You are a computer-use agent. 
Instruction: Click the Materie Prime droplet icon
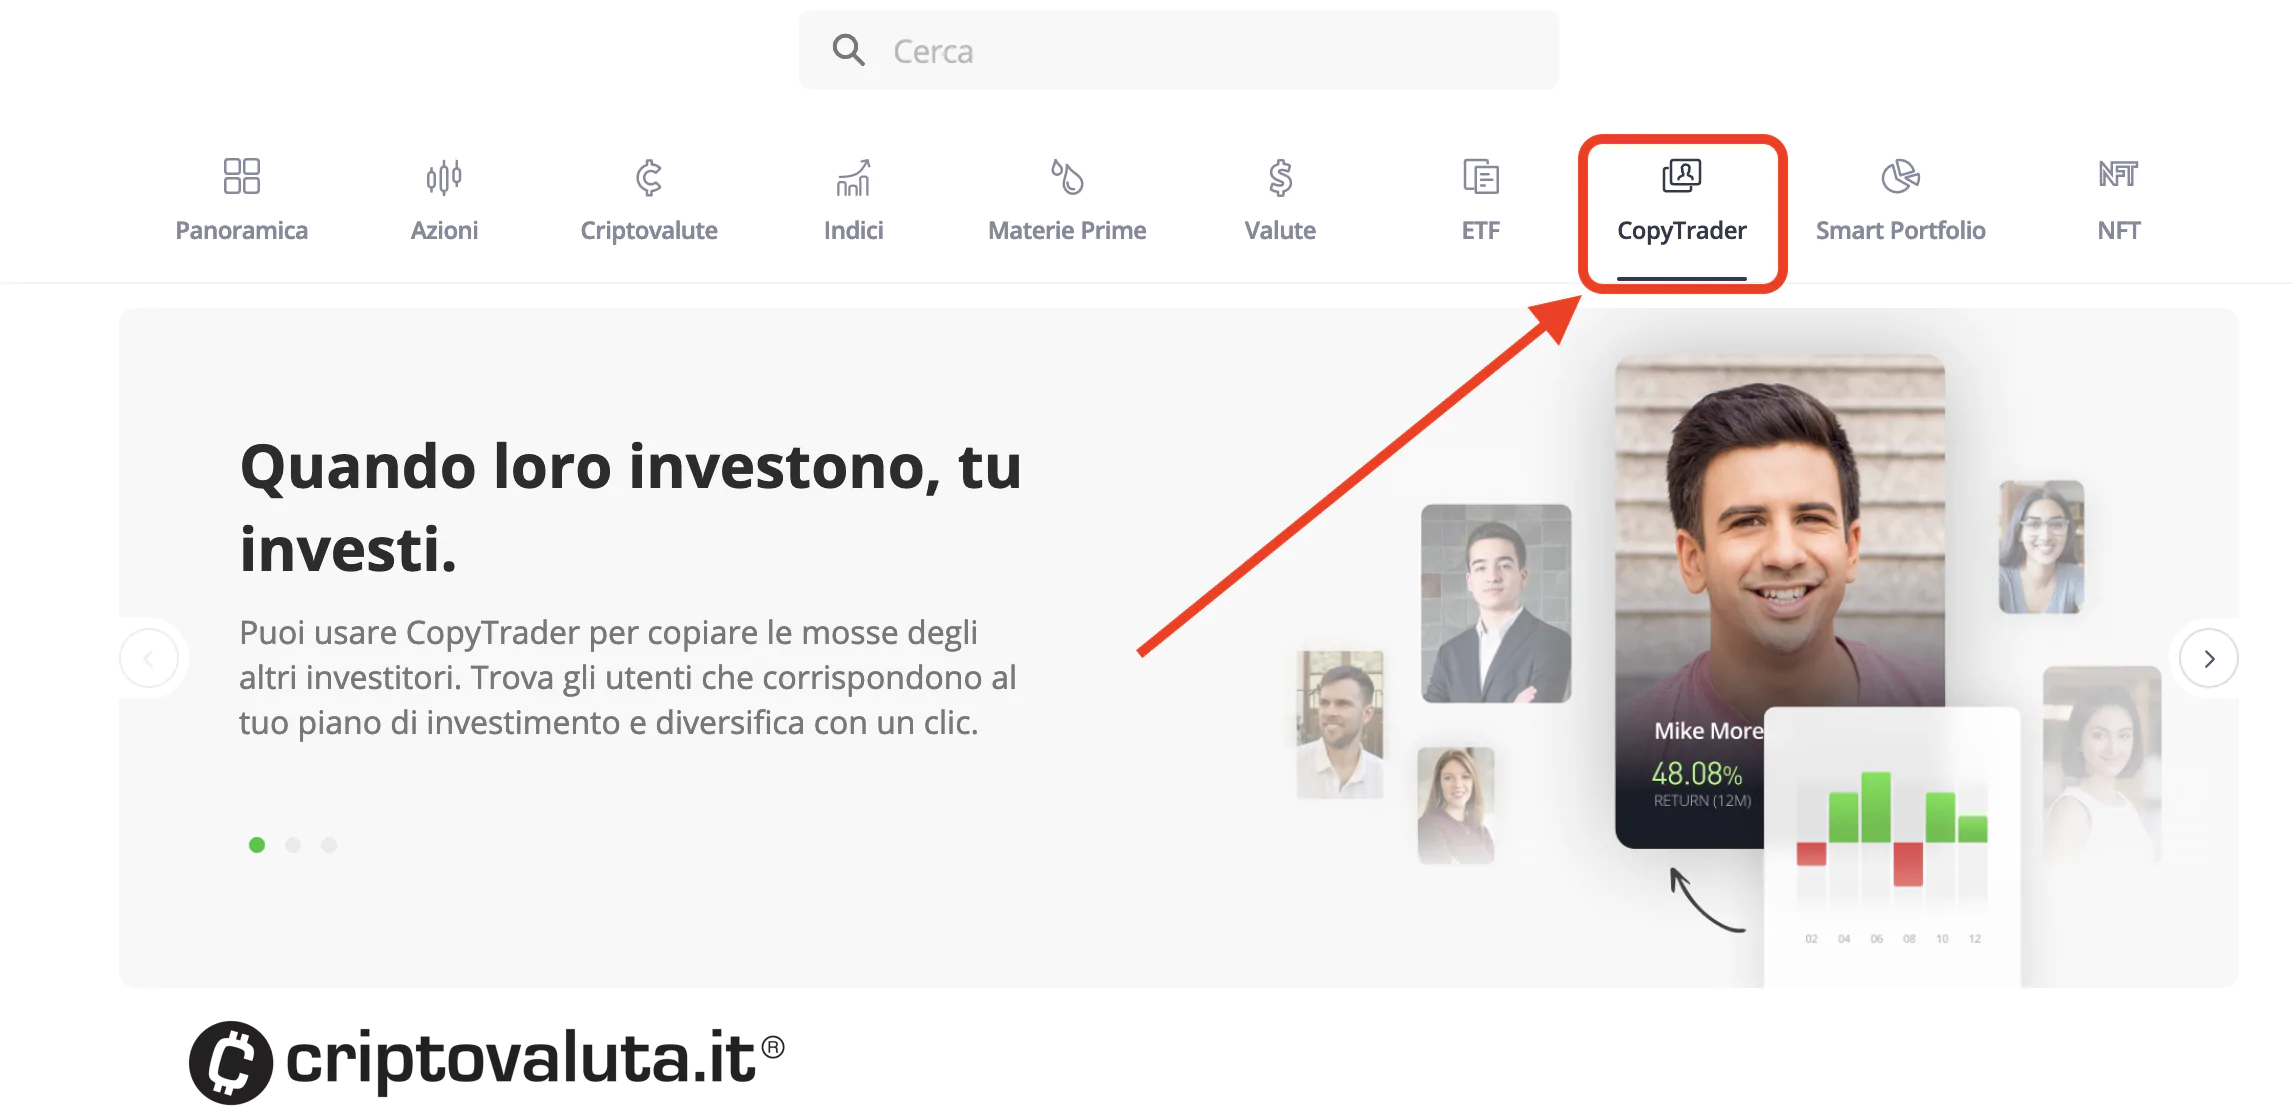[x=1067, y=177]
